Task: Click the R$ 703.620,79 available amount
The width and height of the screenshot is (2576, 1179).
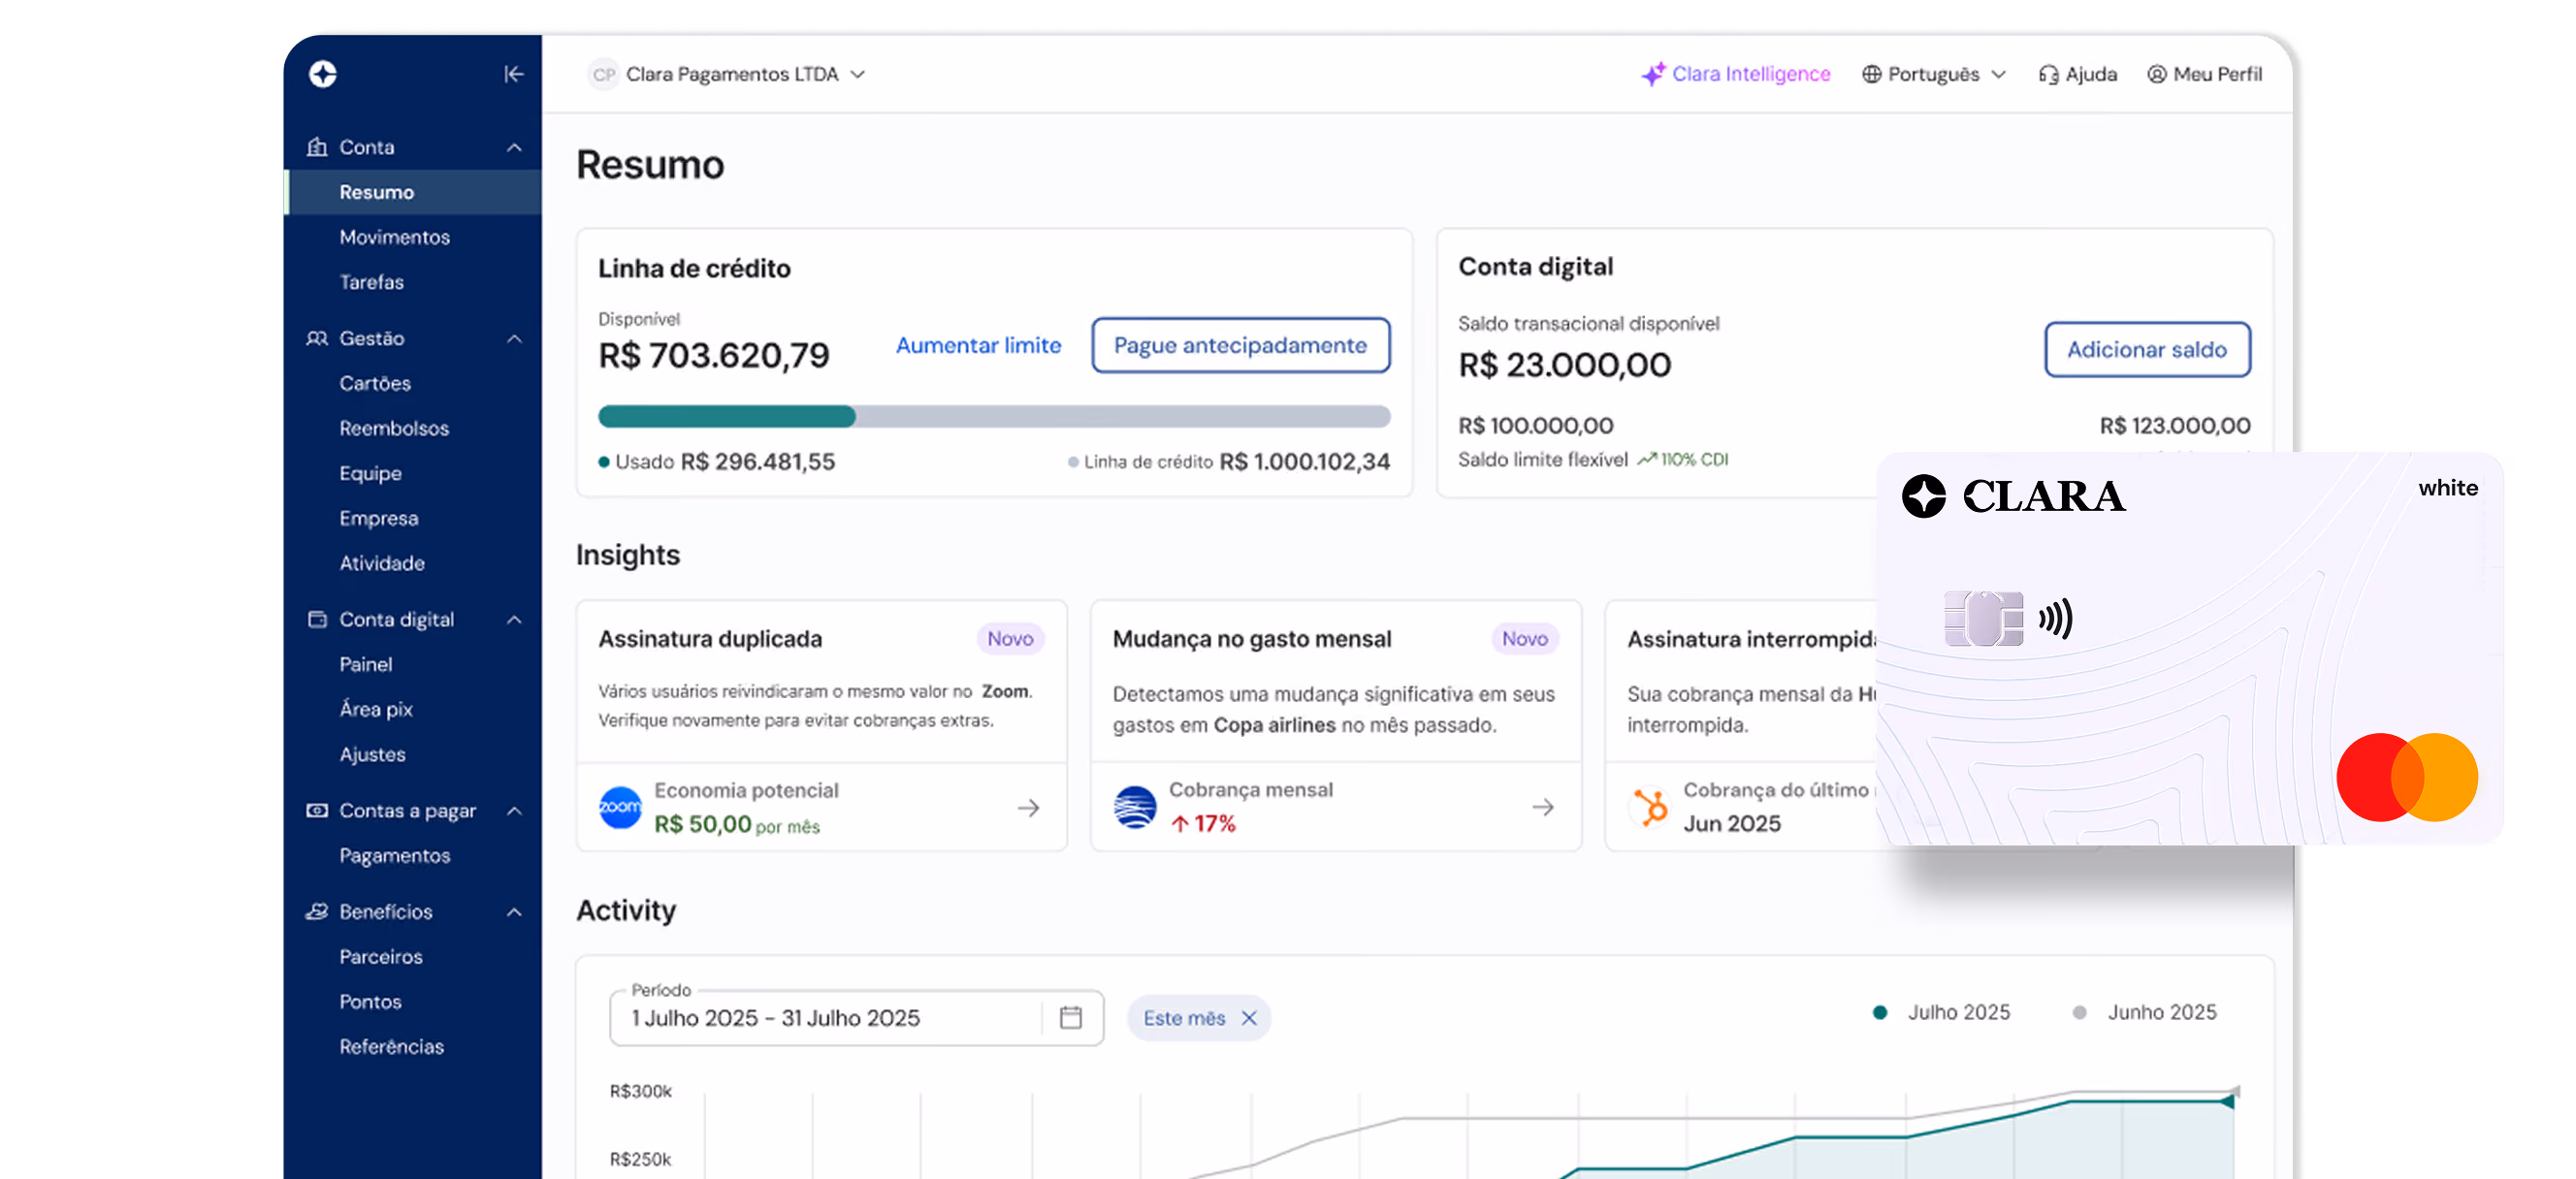Action: (714, 355)
